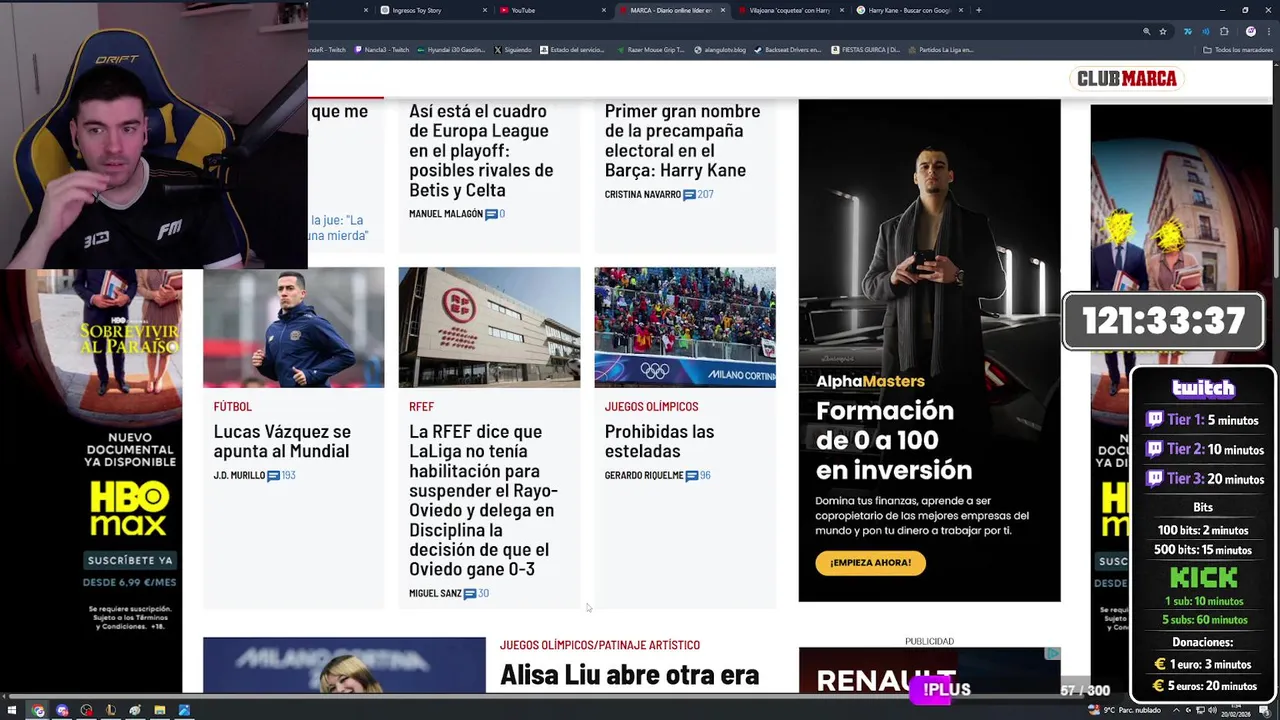The width and height of the screenshot is (1280, 720).
Task: Open the Nancla3 - Twitch bookmark
Action: pyautogui.click(x=382, y=49)
